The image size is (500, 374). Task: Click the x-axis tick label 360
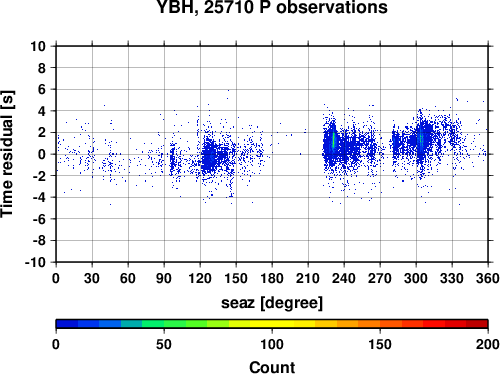[x=488, y=278]
